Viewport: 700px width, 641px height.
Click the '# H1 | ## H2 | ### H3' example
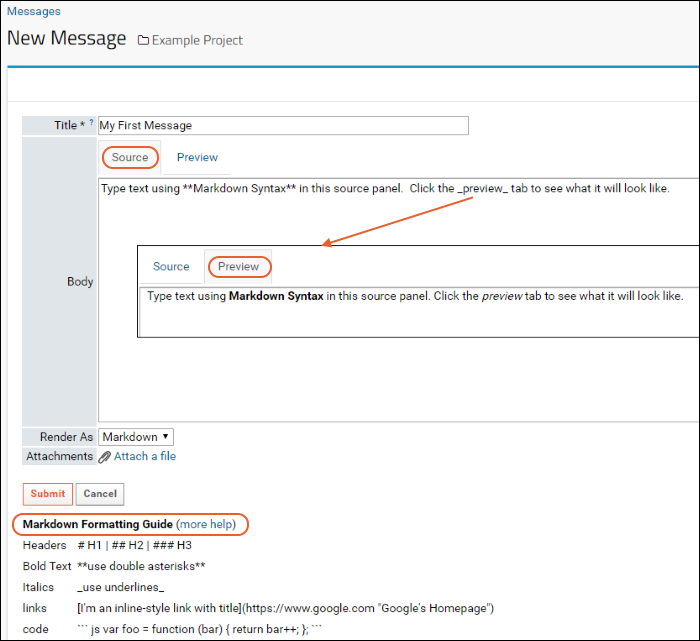pyautogui.click(x=134, y=545)
